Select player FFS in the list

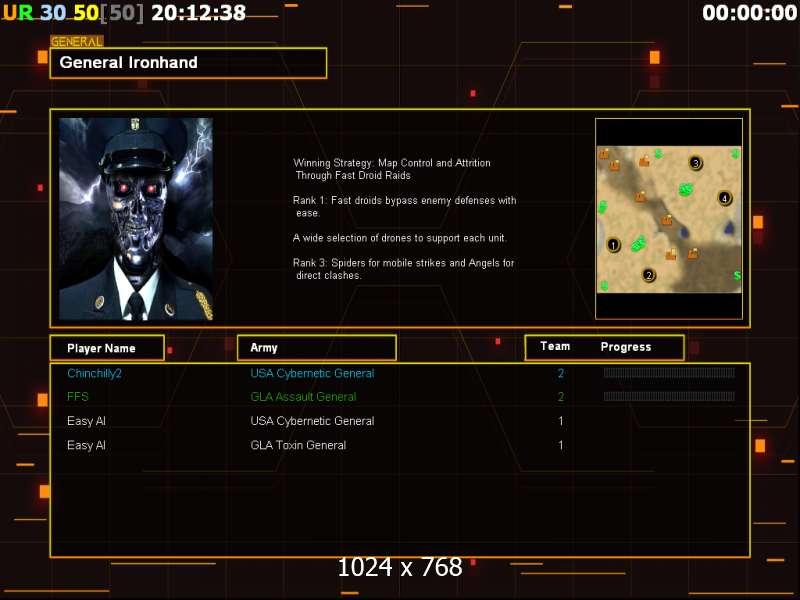click(78, 397)
